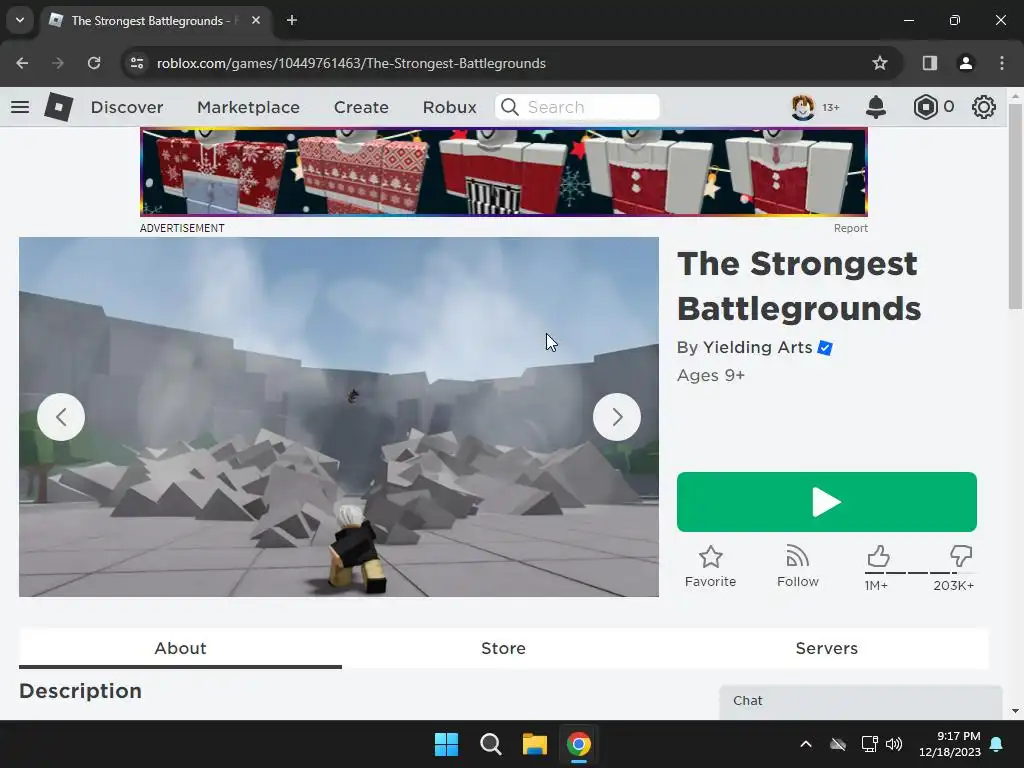
Task: Go to Roblox home via logo
Action: coord(58,107)
